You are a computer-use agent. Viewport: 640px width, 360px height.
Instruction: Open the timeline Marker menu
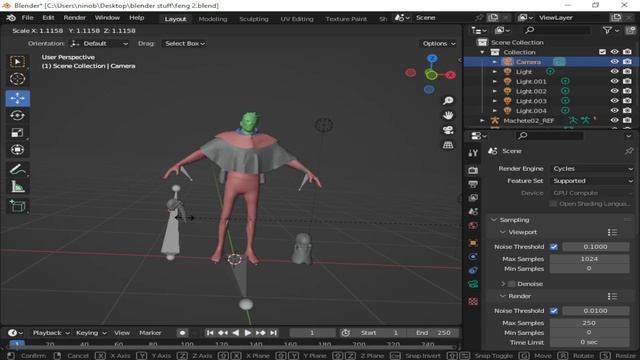[x=150, y=333]
